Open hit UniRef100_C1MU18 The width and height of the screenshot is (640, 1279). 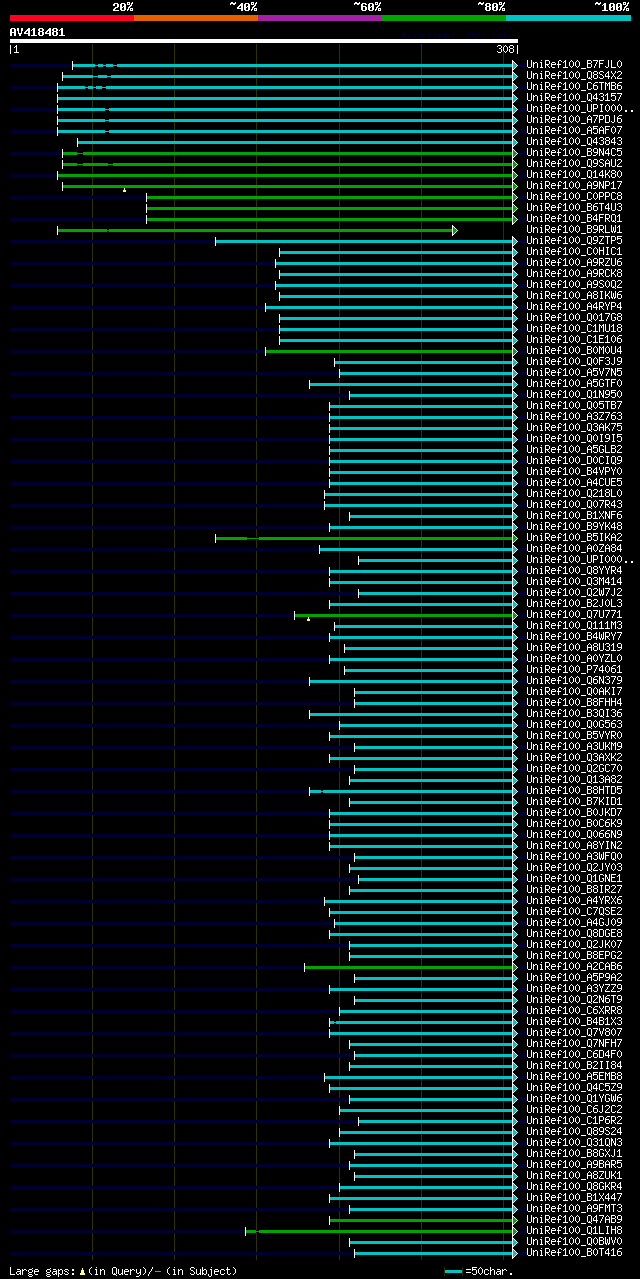click(x=574, y=329)
